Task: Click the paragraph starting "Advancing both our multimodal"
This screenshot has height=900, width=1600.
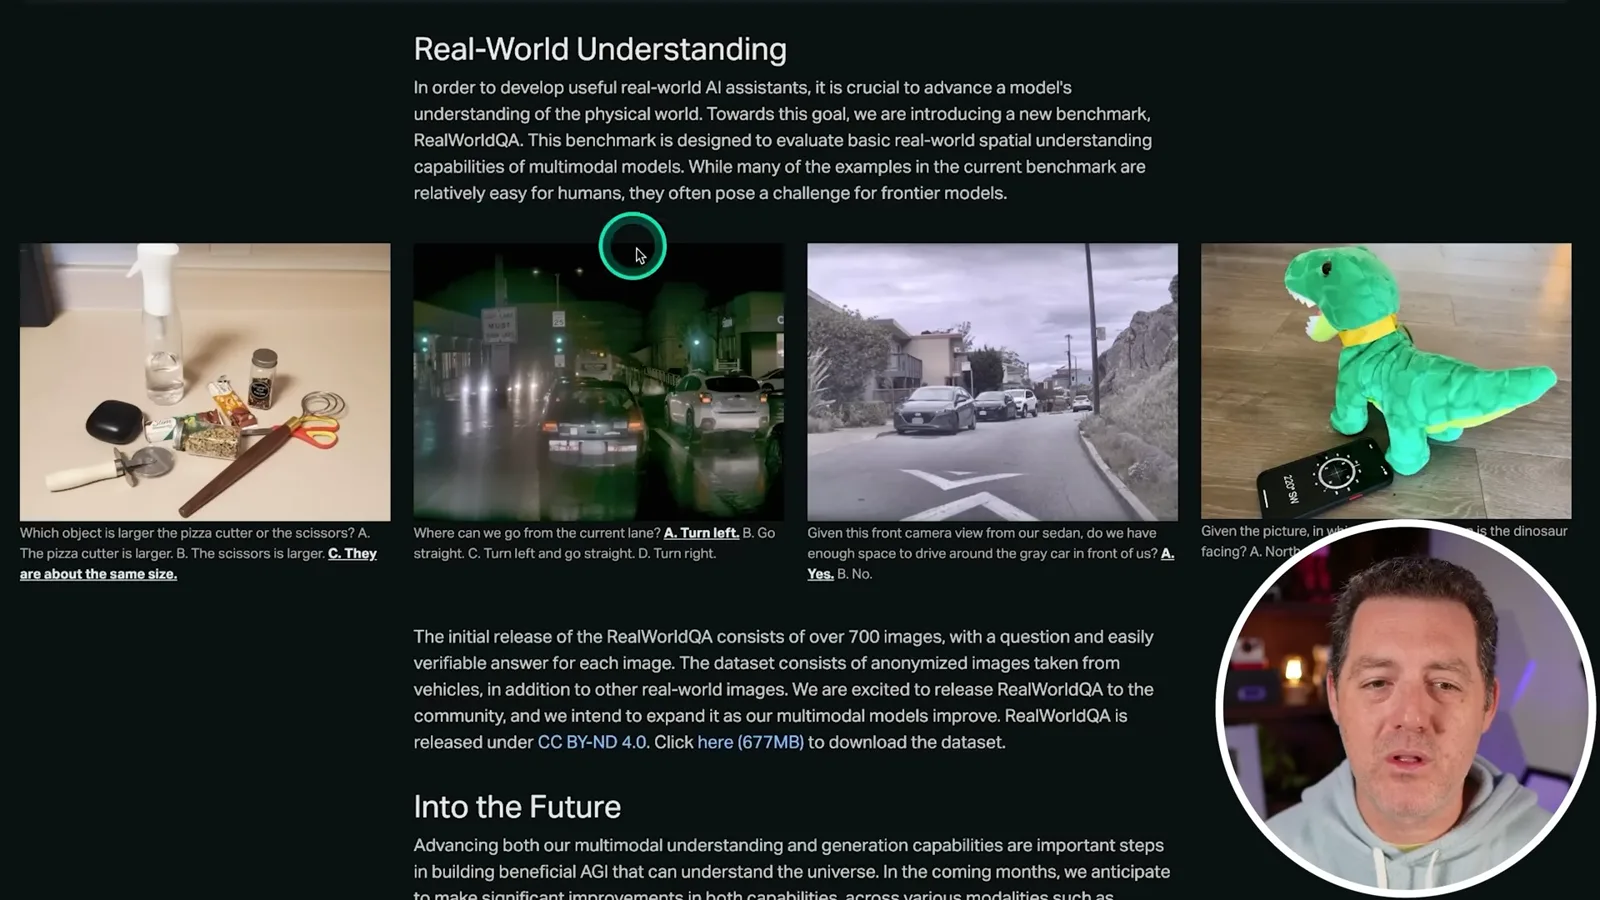Action: pyautogui.click(x=792, y=870)
